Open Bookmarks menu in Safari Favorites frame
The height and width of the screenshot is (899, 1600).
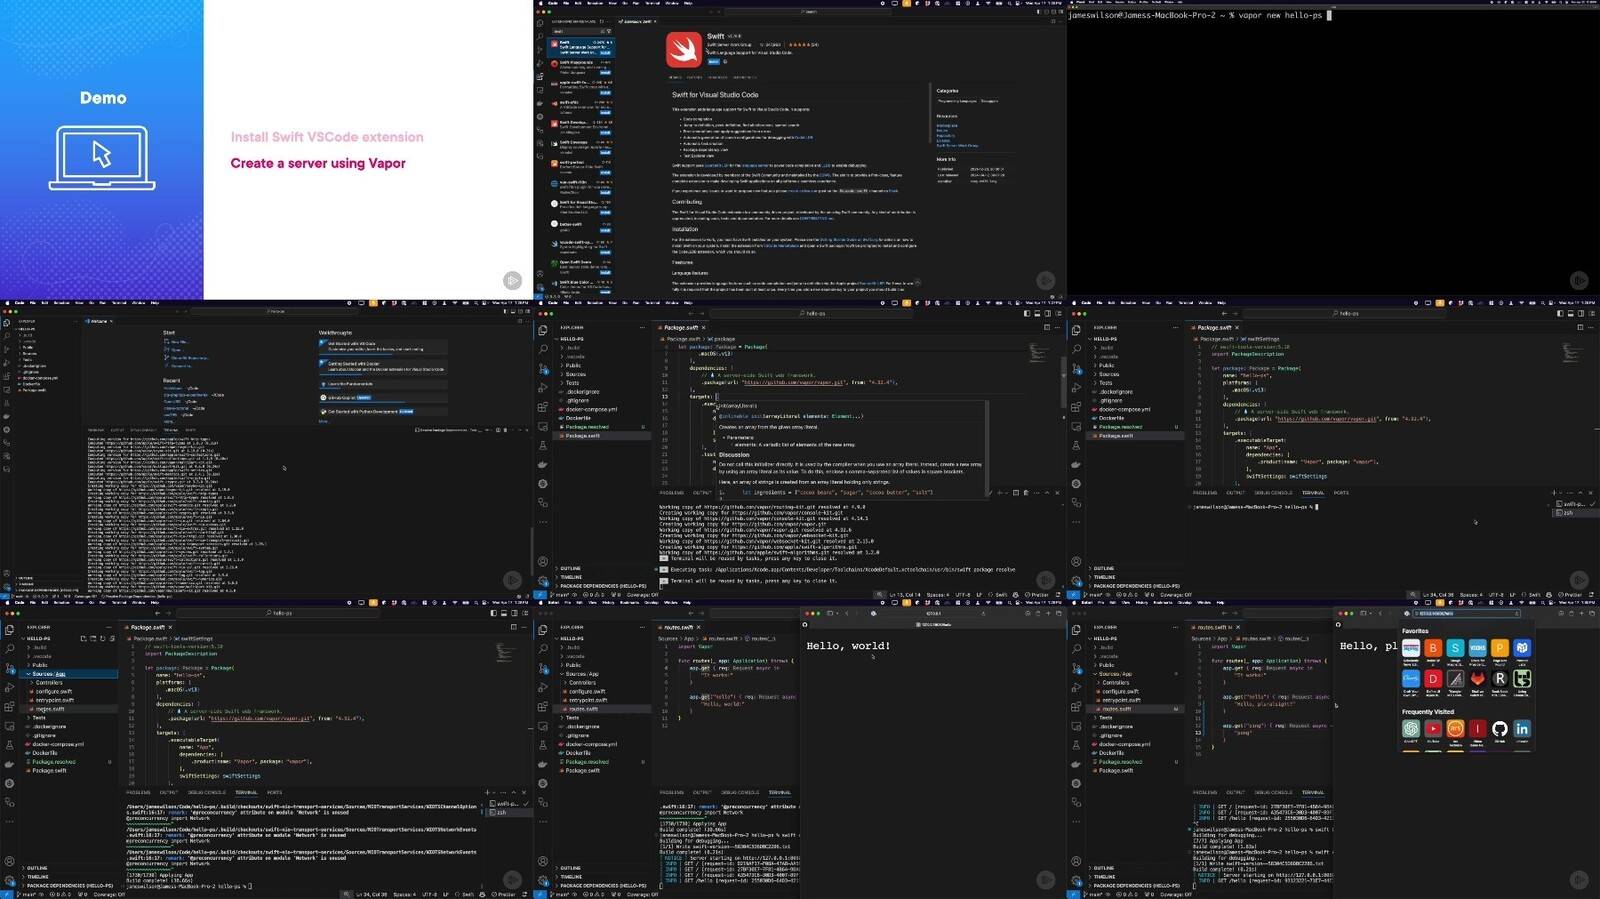(x=1163, y=603)
